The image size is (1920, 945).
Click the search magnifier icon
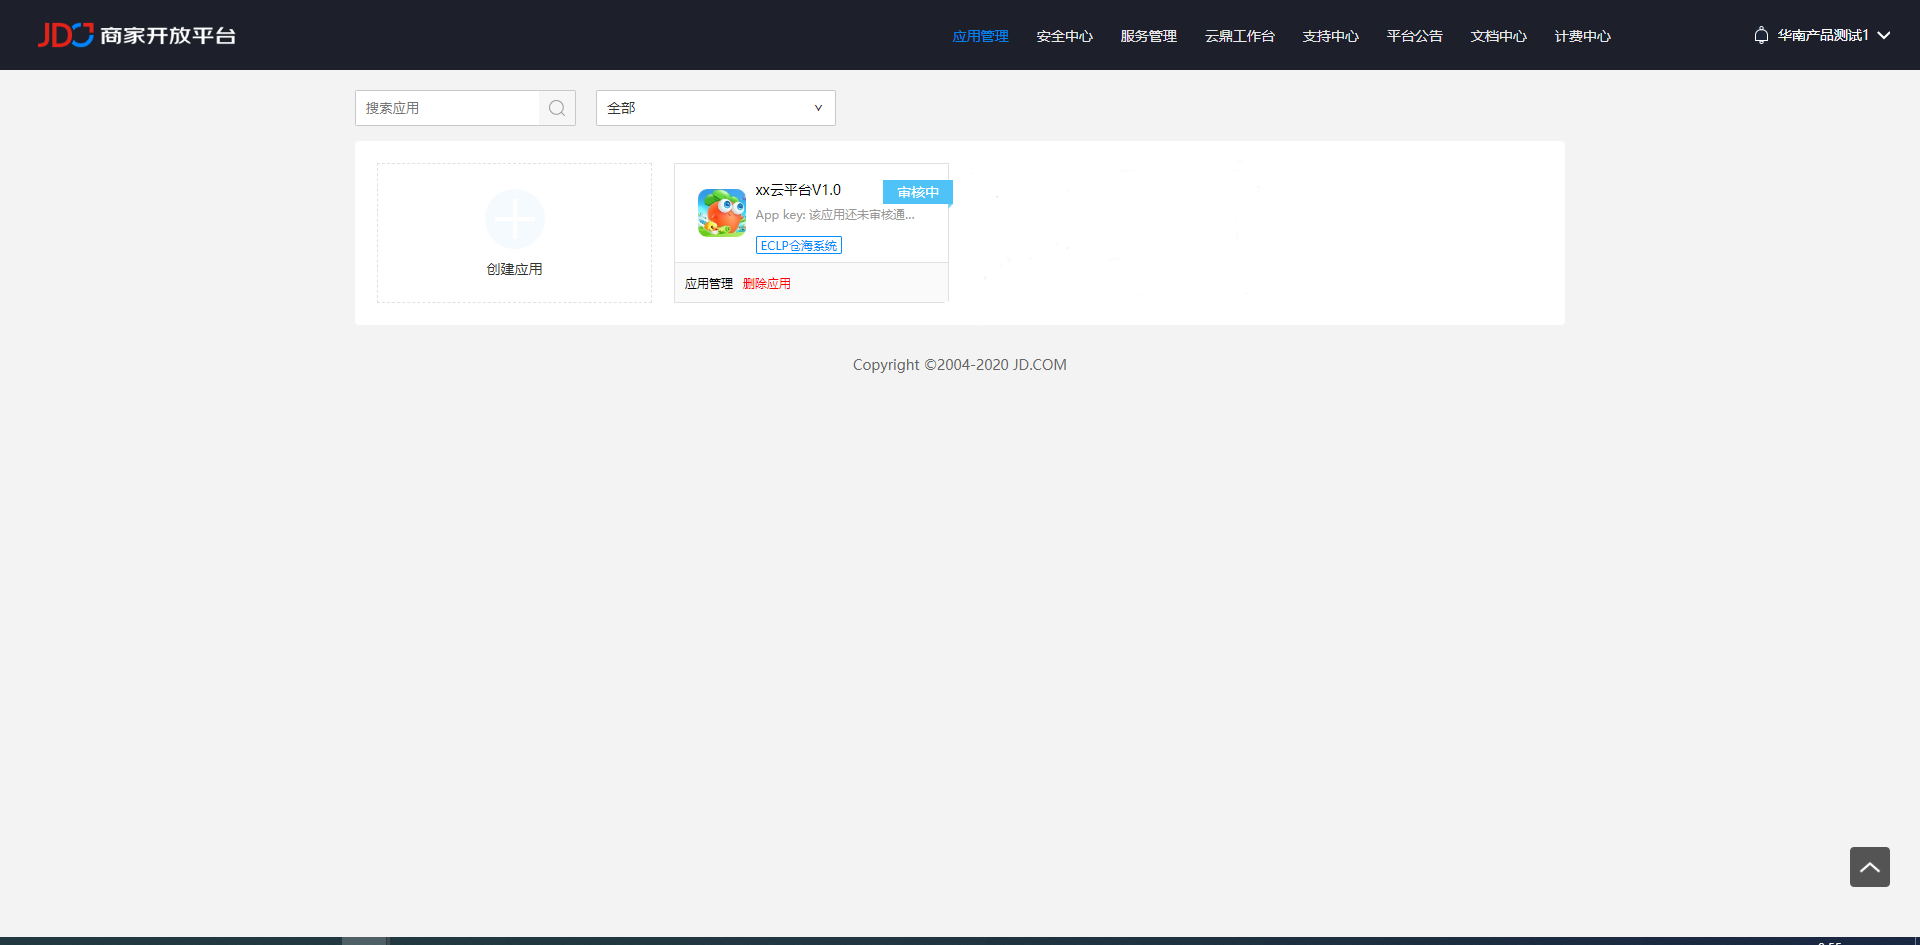coord(557,108)
